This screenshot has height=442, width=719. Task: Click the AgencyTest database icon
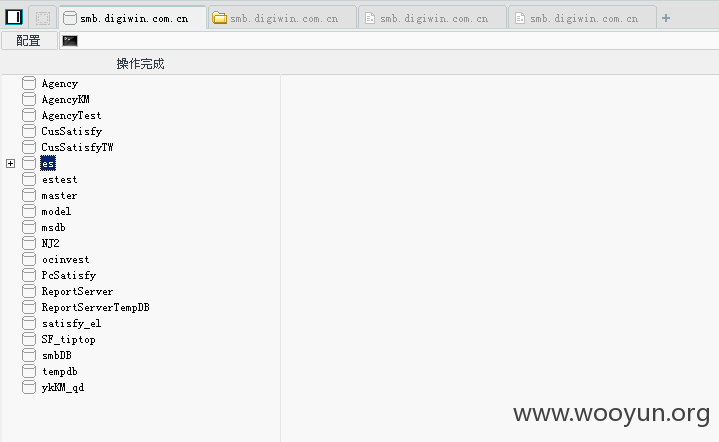click(29, 115)
